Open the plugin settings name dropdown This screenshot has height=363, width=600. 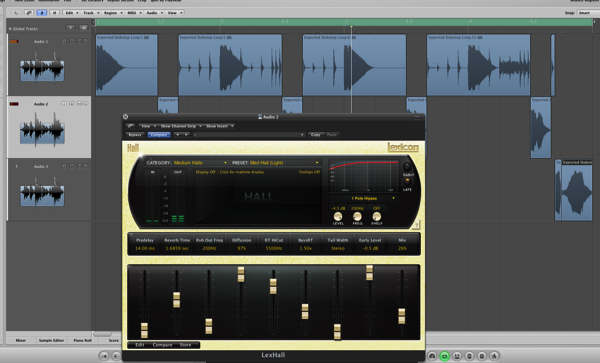[249, 135]
